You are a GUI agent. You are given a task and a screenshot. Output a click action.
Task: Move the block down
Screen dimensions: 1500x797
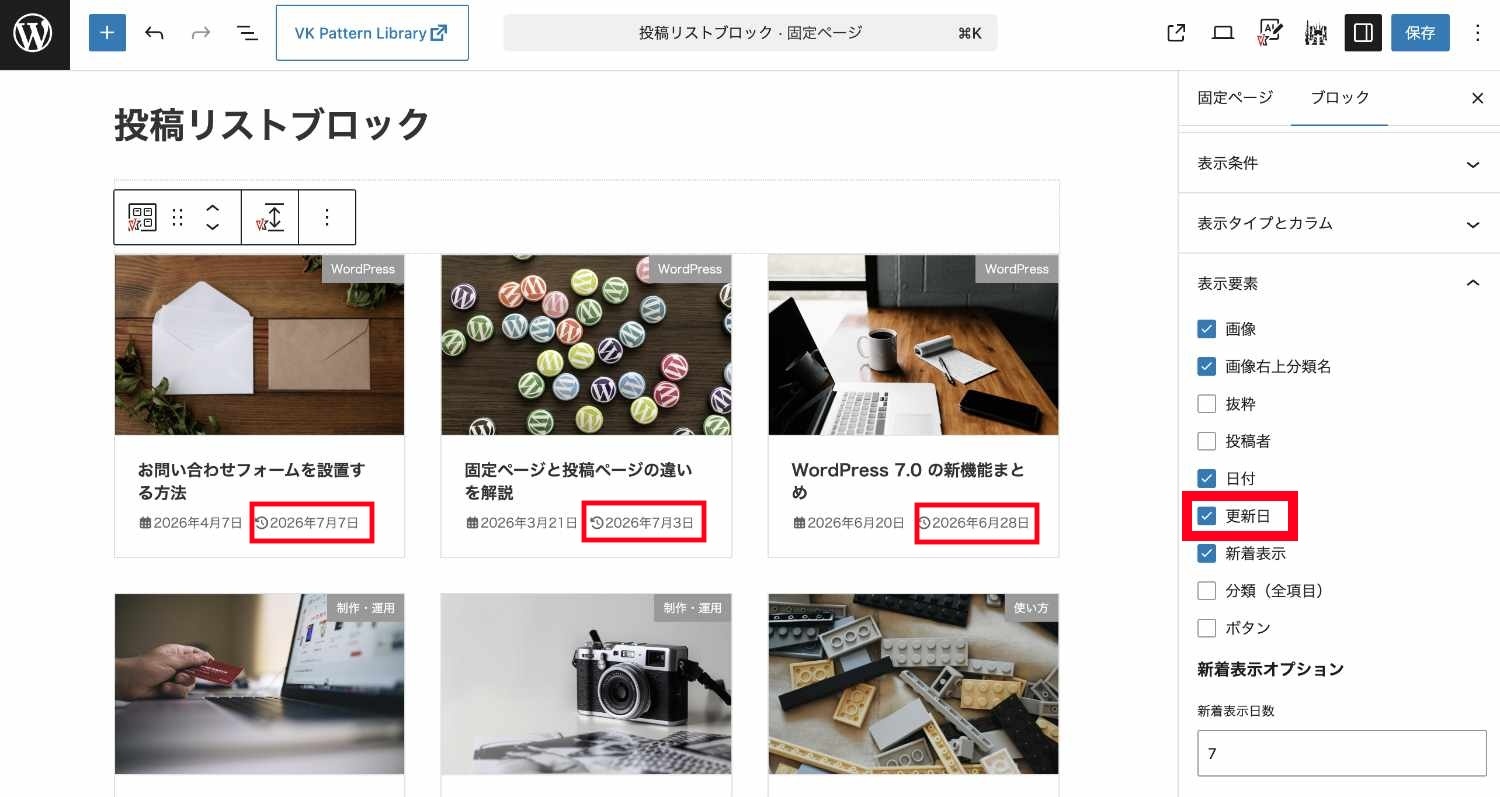tap(212, 227)
